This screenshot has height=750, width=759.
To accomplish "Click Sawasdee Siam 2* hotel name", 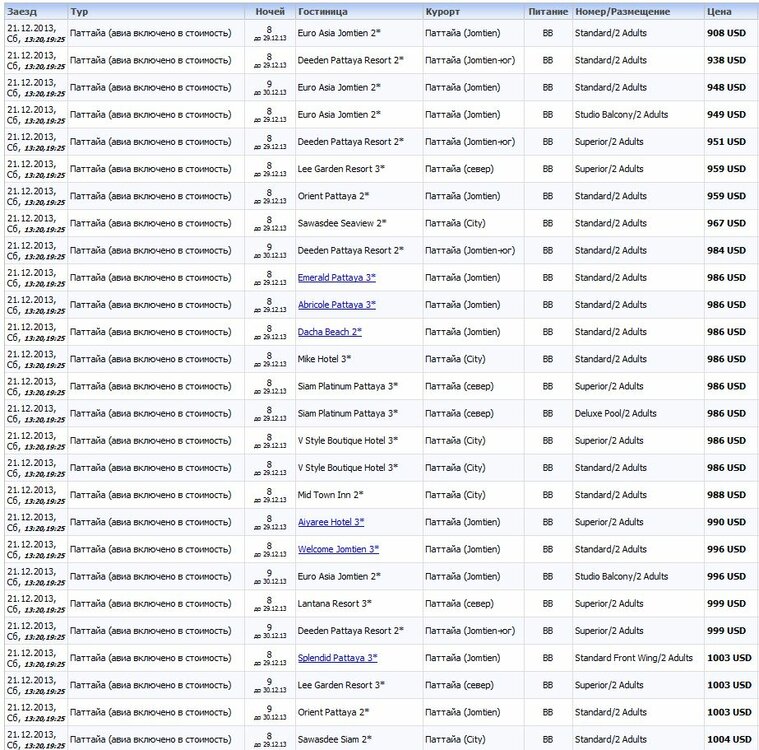I will [334, 739].
